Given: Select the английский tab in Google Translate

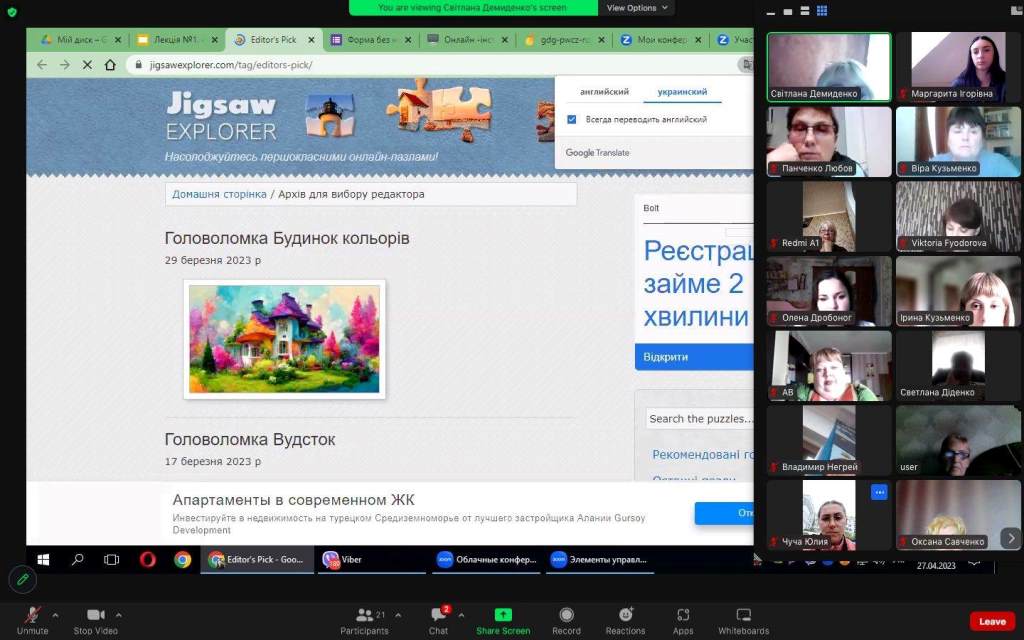Looking at the screenshot, I should 605,92.
